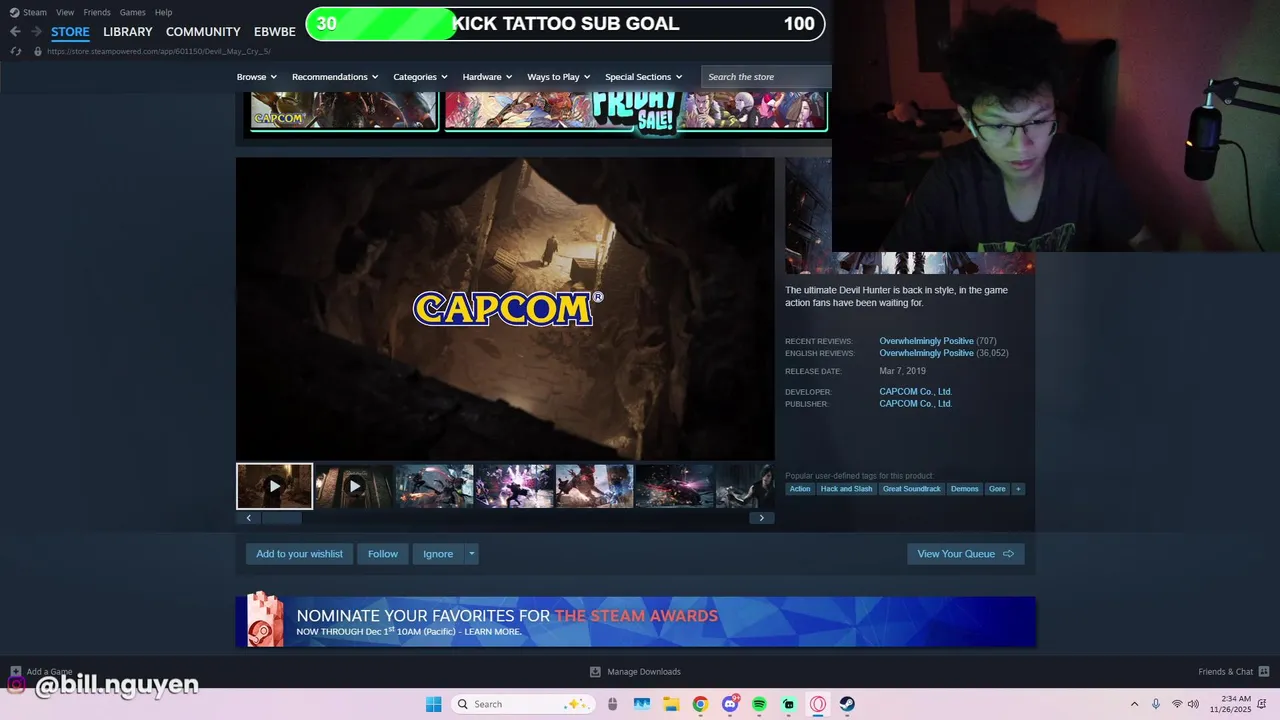Click the Ignore button
Image resolution: width=1280 pixels, height=720 pixels.
pos(438,554)
